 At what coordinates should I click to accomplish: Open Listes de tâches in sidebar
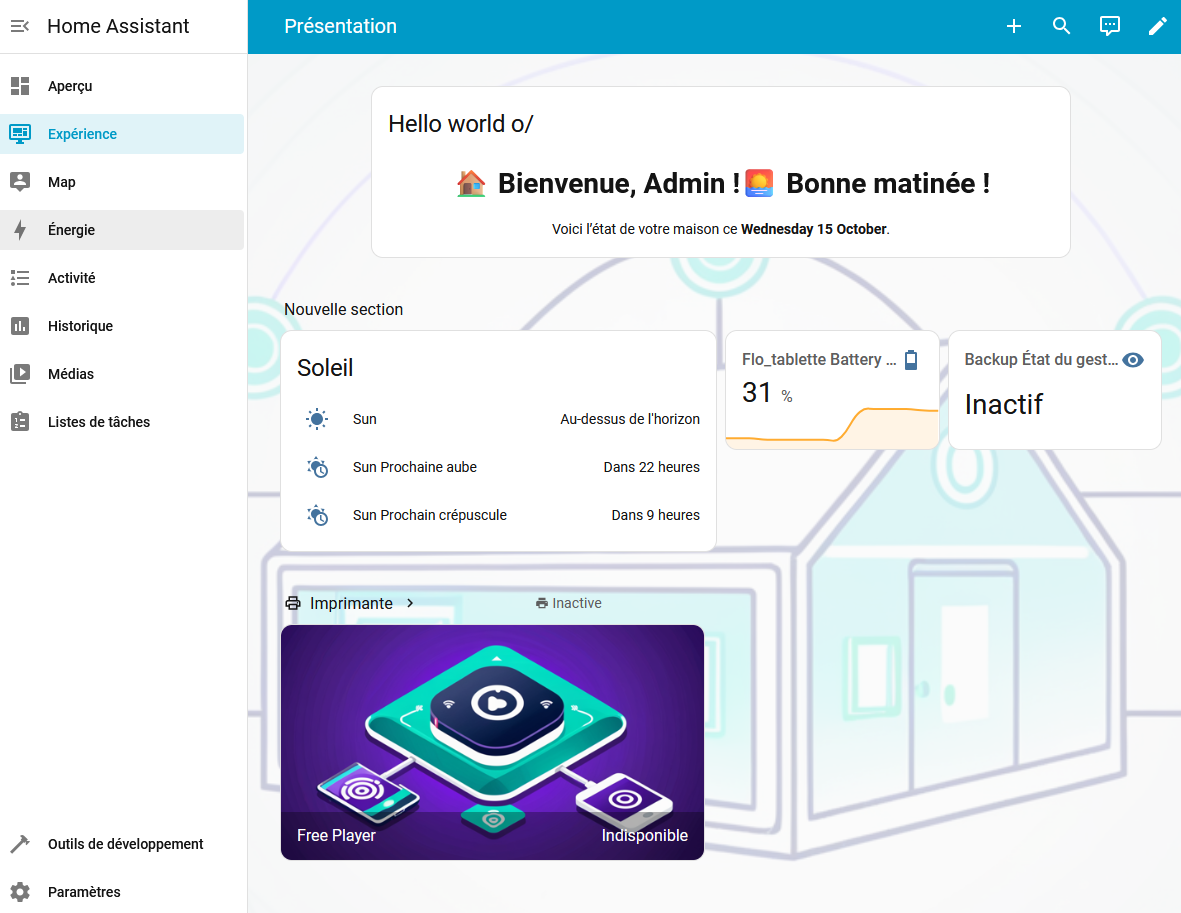click(98, 422)
